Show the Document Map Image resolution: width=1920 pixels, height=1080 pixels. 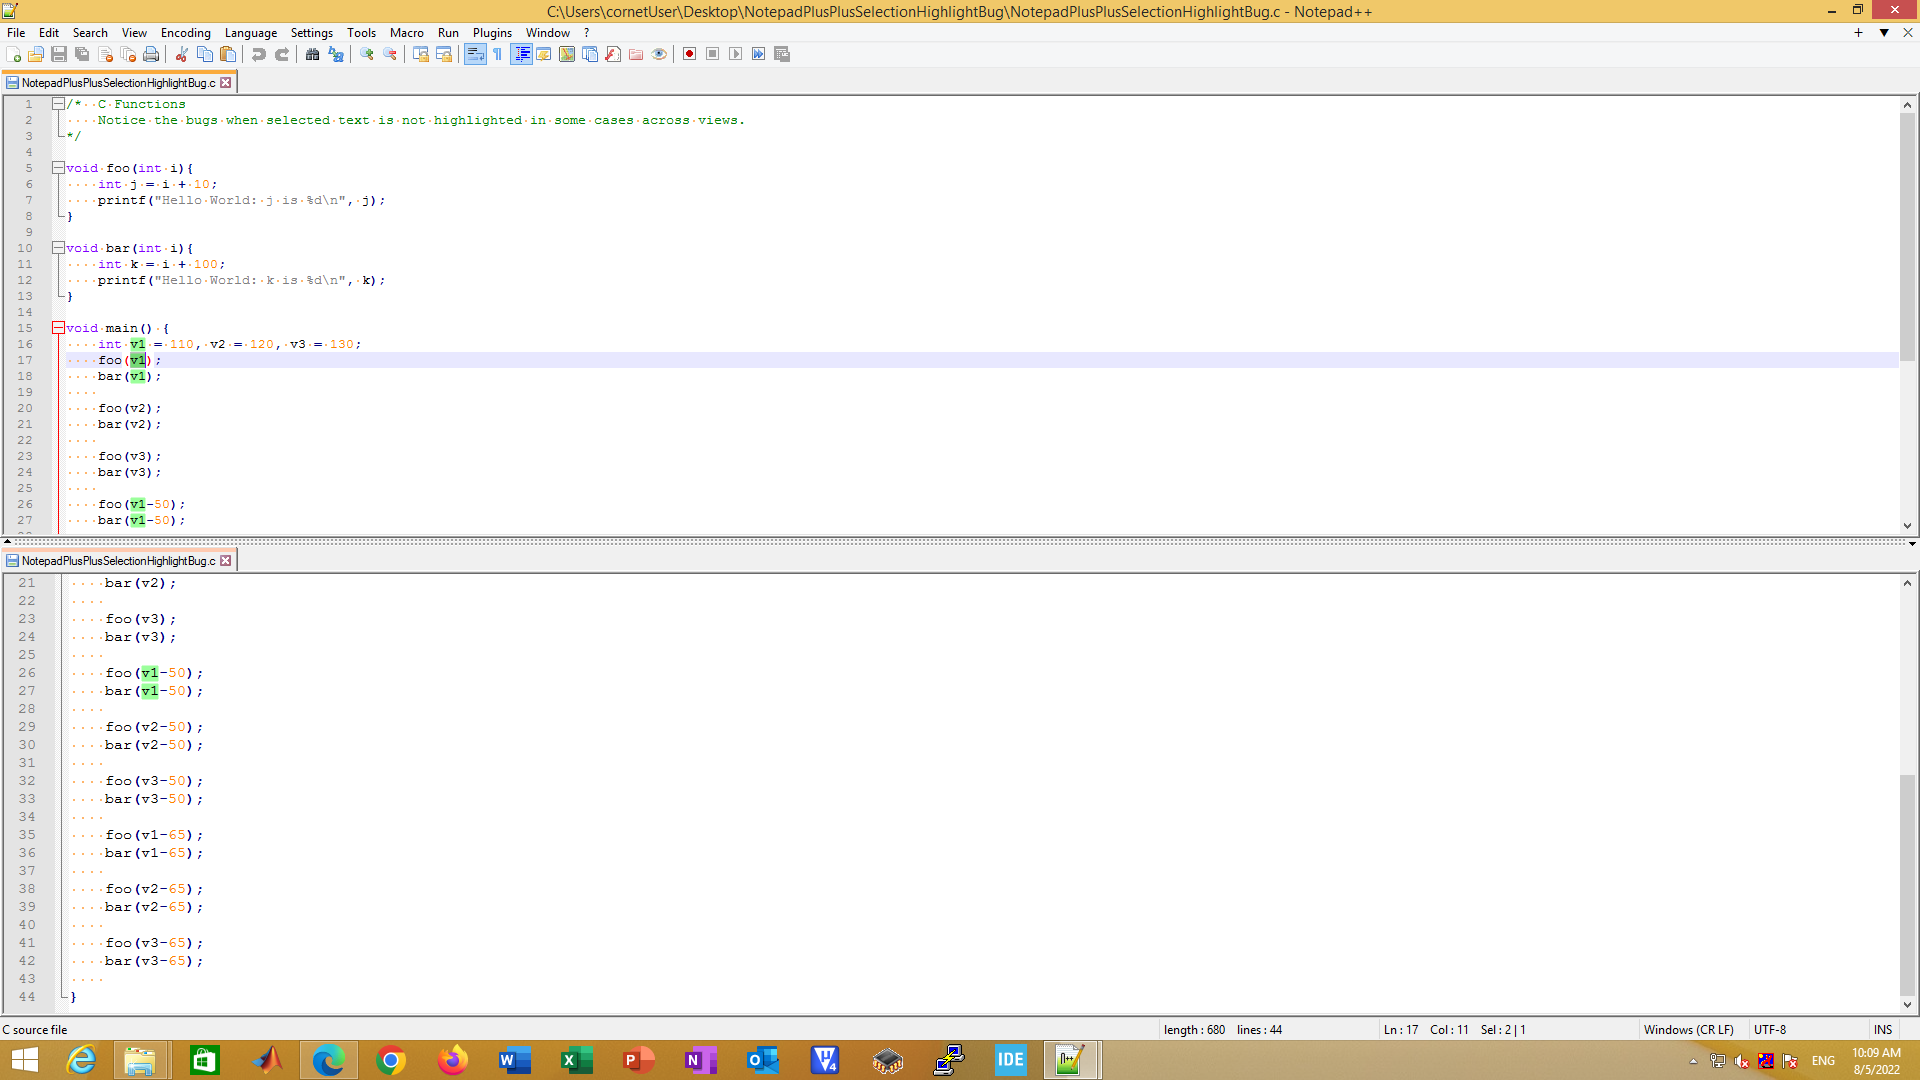pos(566,54)
